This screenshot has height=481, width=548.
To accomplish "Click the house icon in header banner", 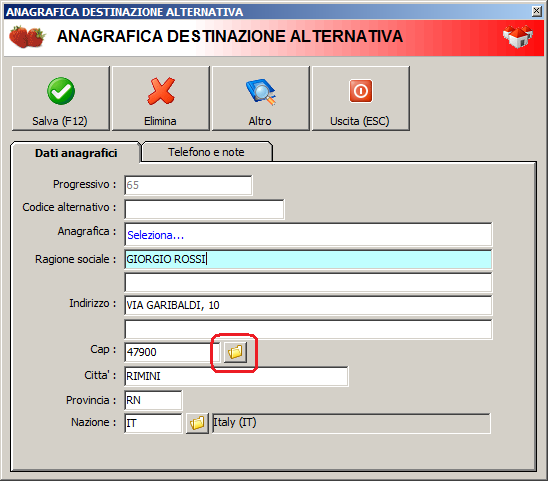I will click(518, 36).
